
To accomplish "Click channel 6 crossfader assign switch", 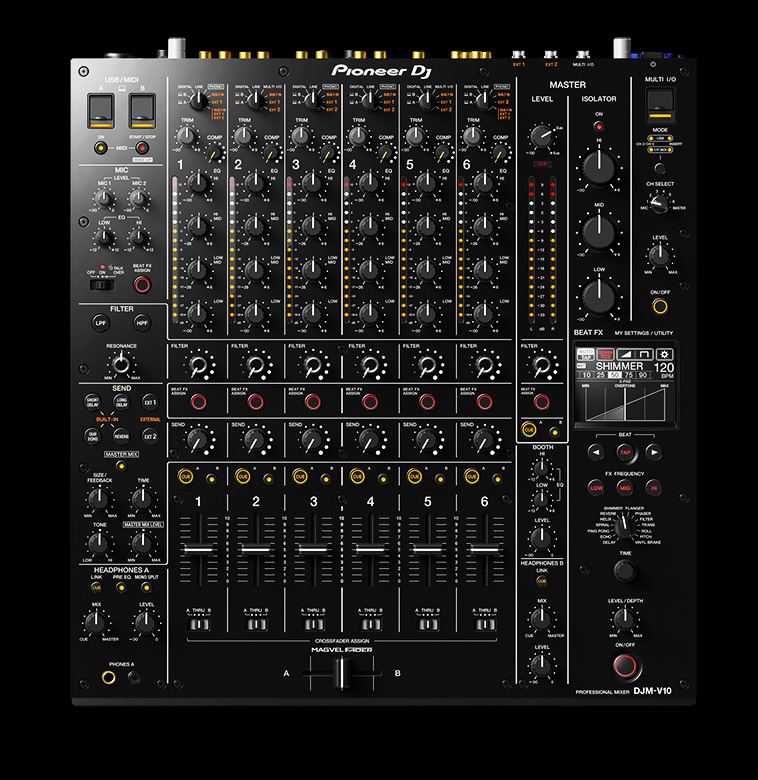I will point(485,624).
